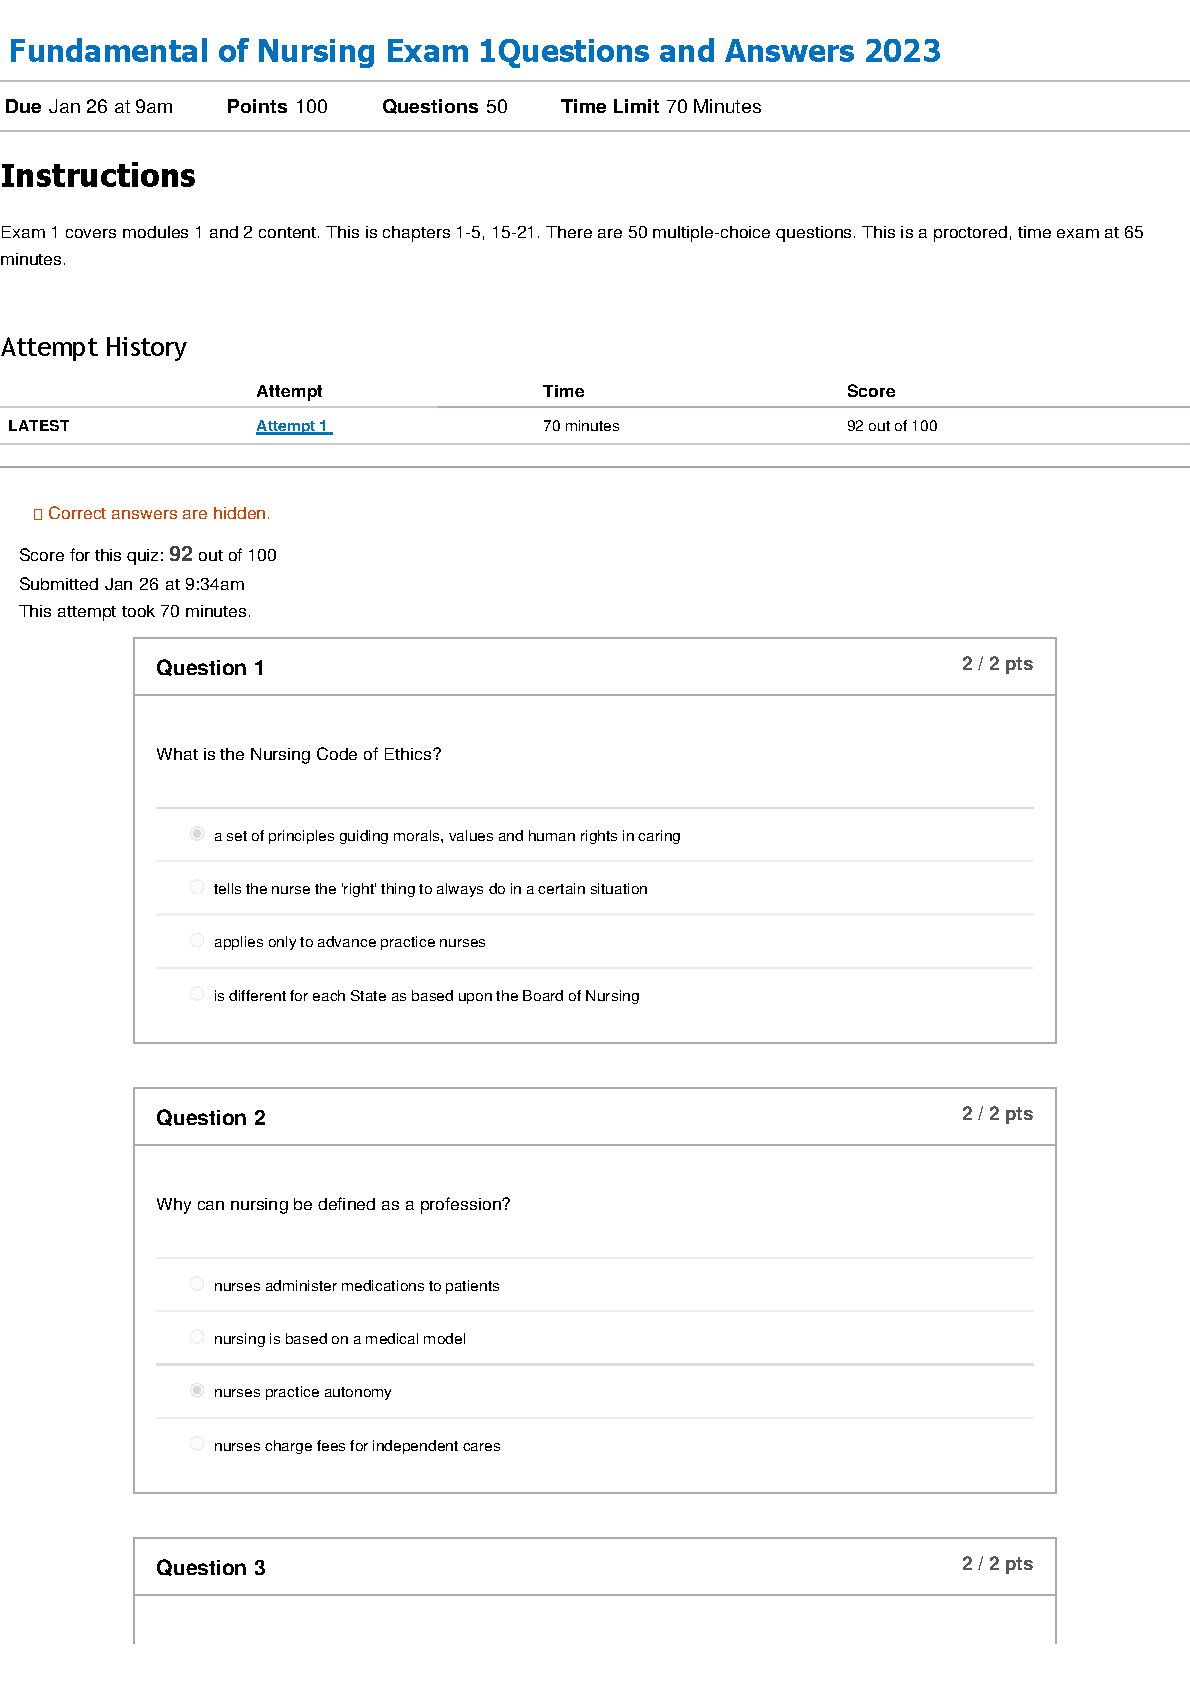Click the Attempt History heading
Screen dimensions: 1190x1682
pyautogui.click(x=94, y=347)
